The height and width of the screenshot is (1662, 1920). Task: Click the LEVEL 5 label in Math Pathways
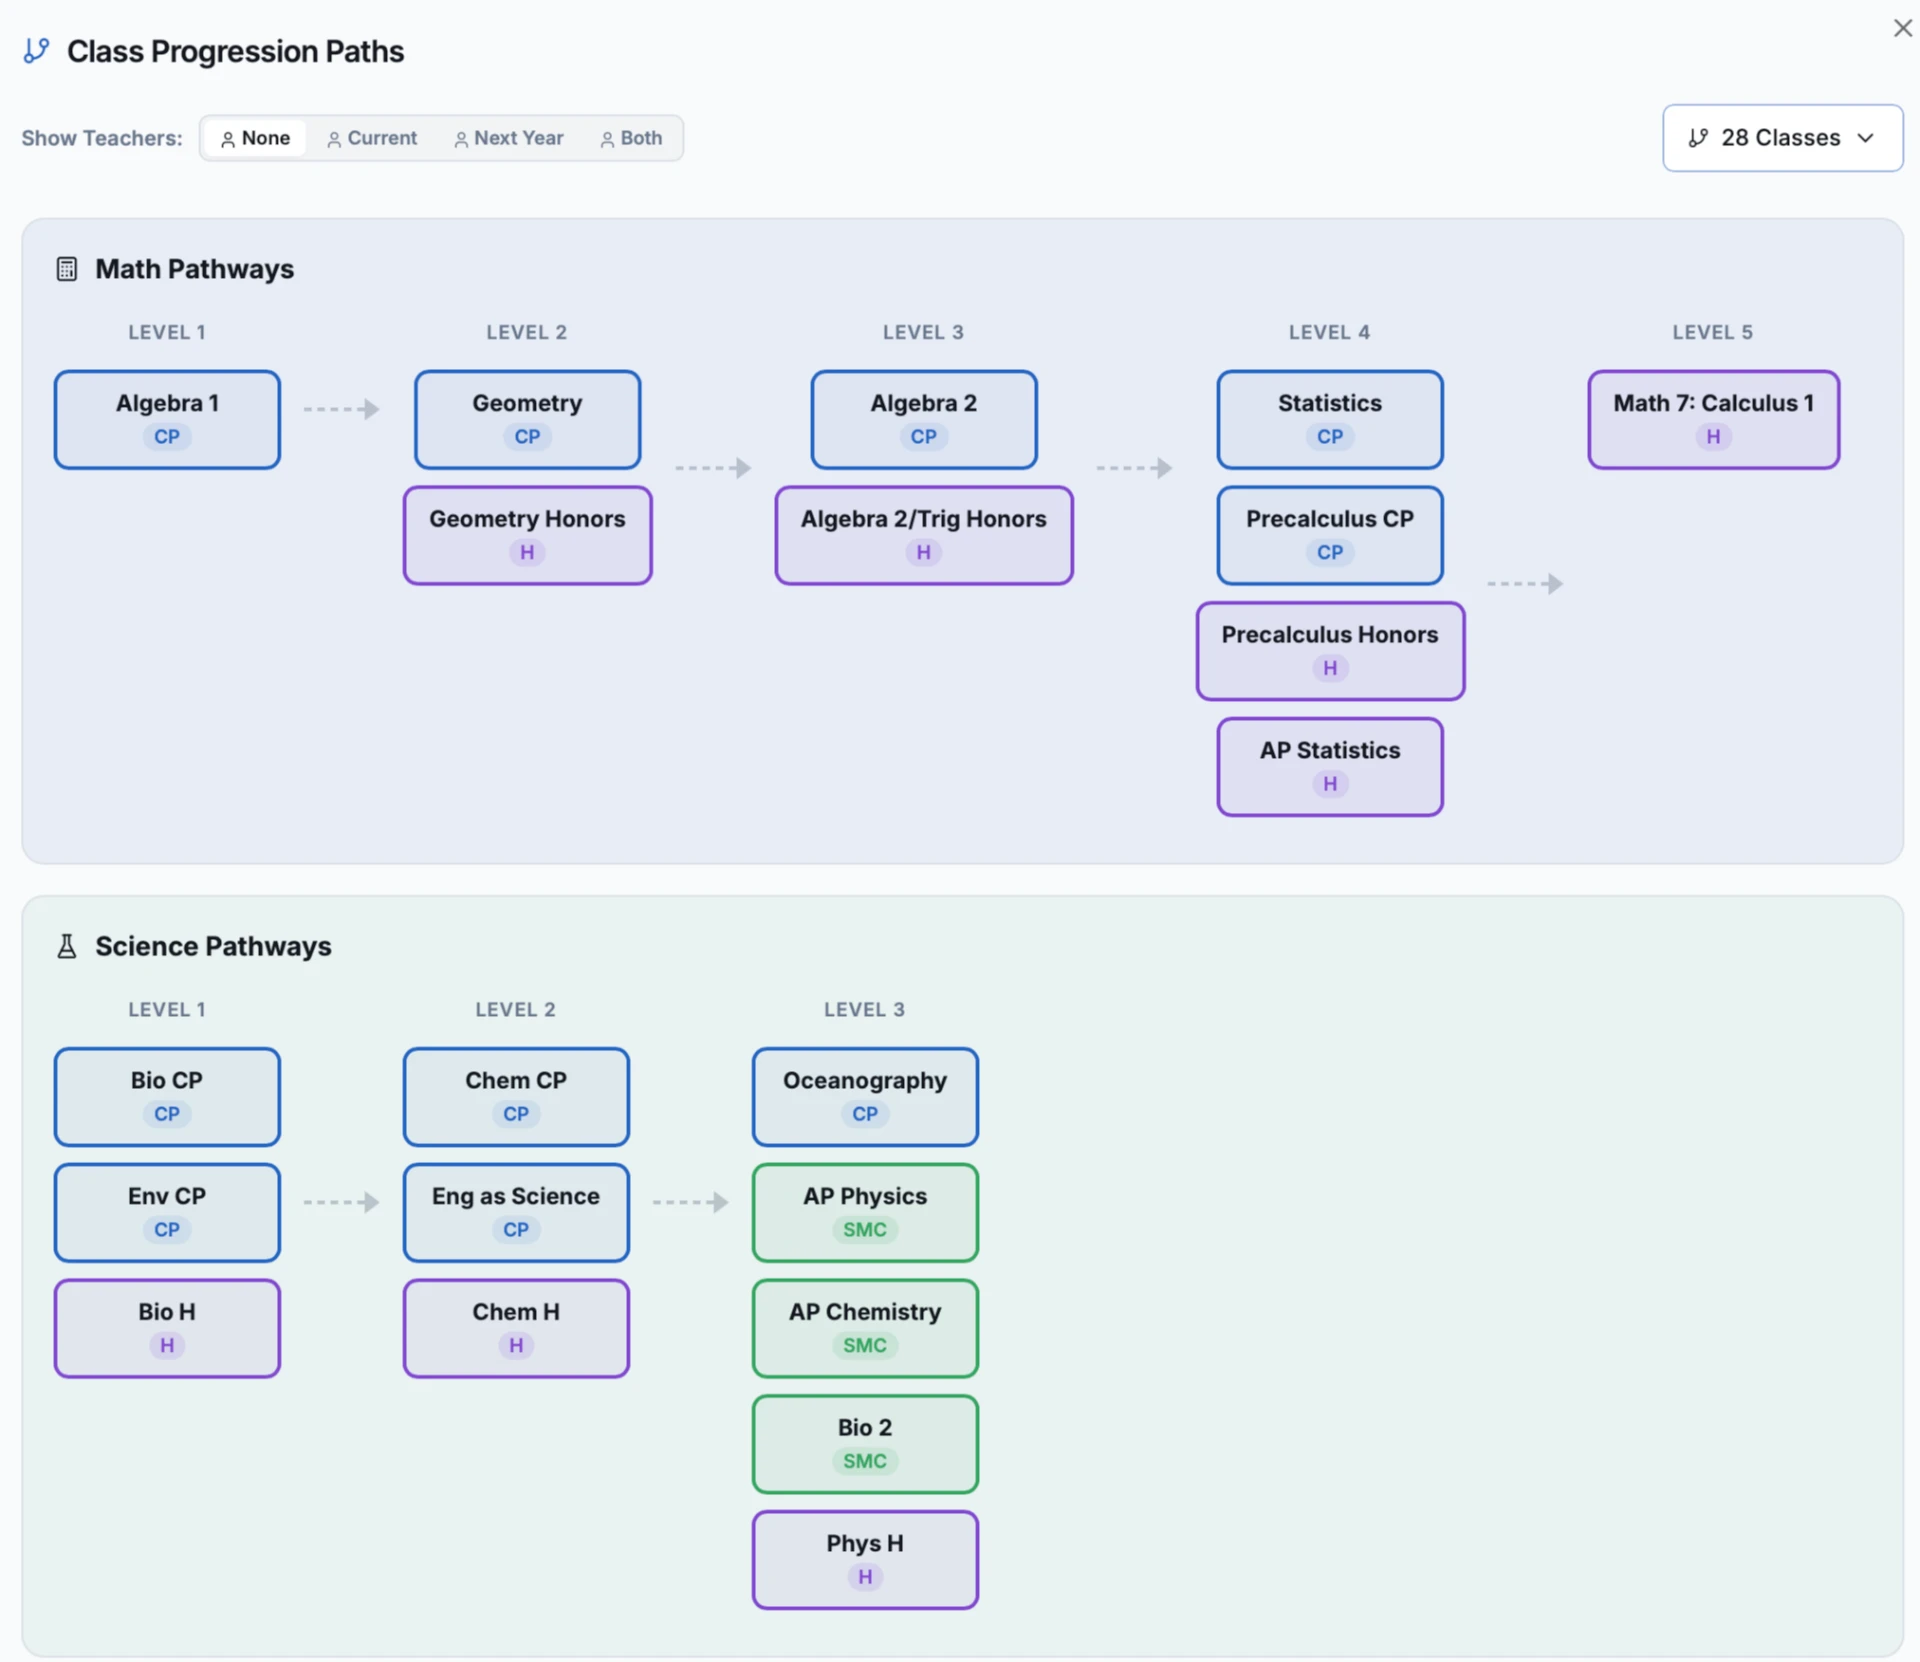[x=1712, y=332]
